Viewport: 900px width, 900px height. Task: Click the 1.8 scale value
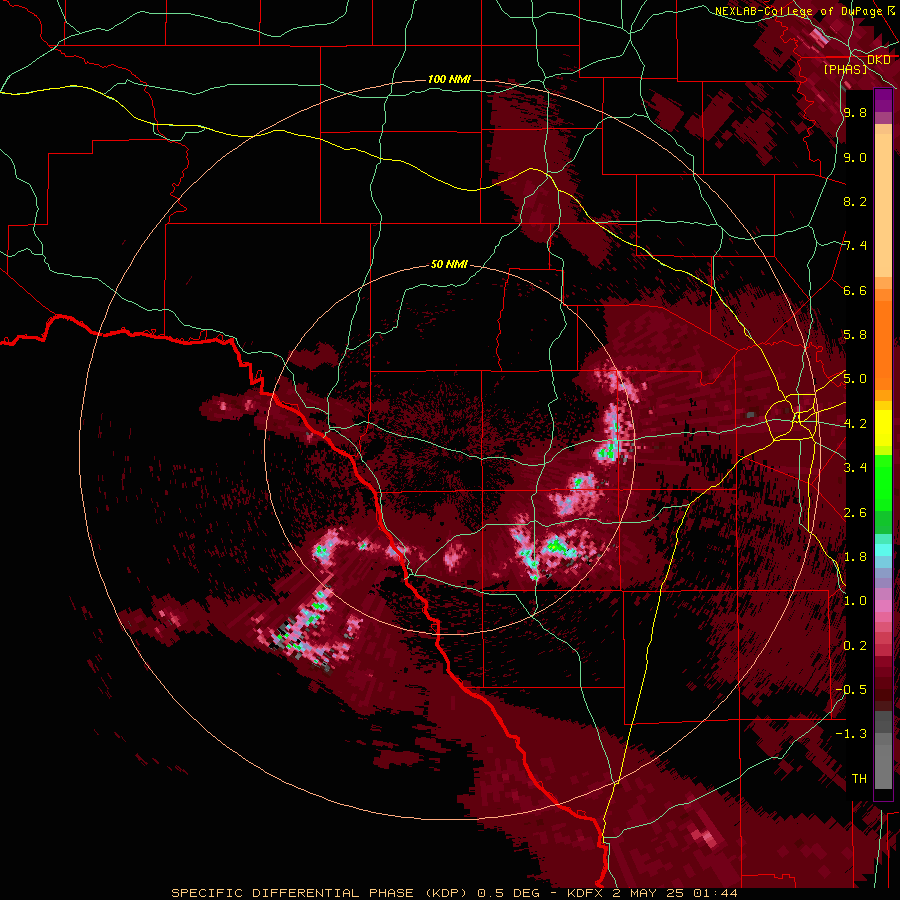click(855, 557)
